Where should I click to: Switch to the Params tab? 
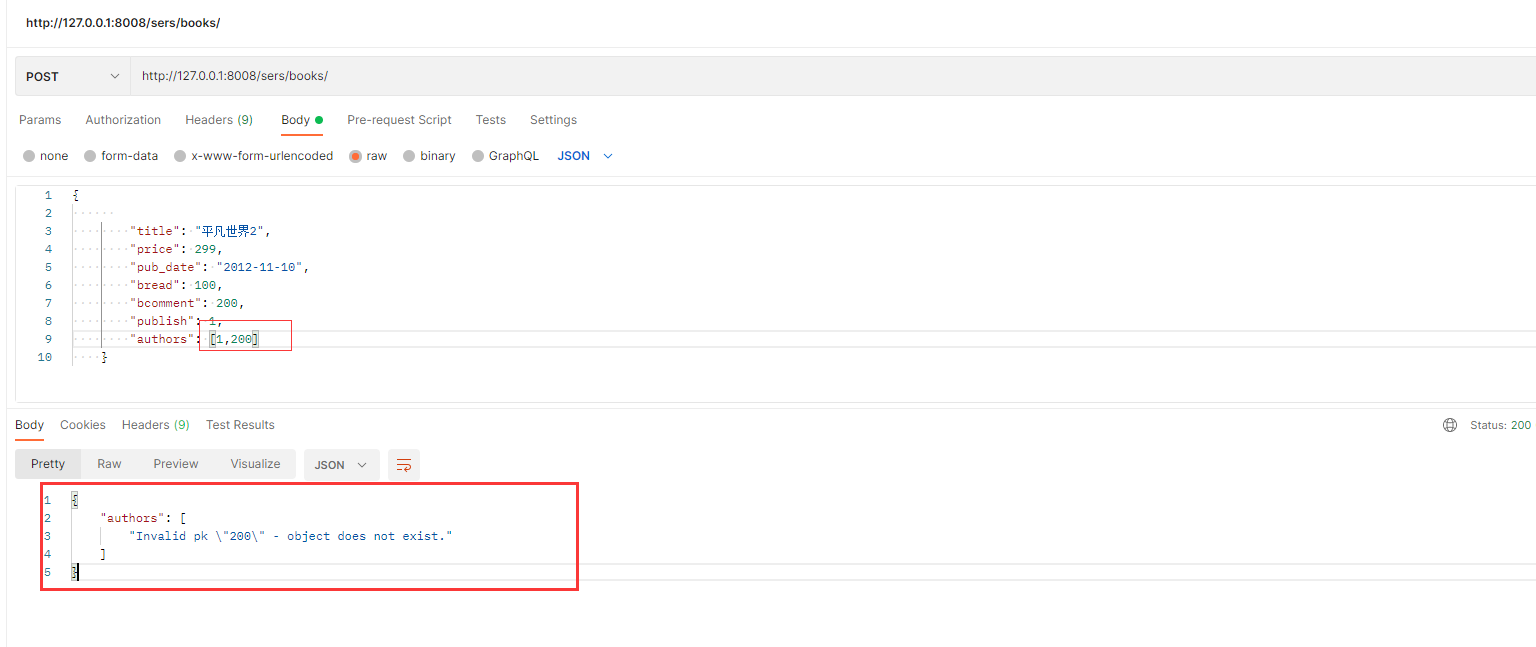[x=40, y=120]
